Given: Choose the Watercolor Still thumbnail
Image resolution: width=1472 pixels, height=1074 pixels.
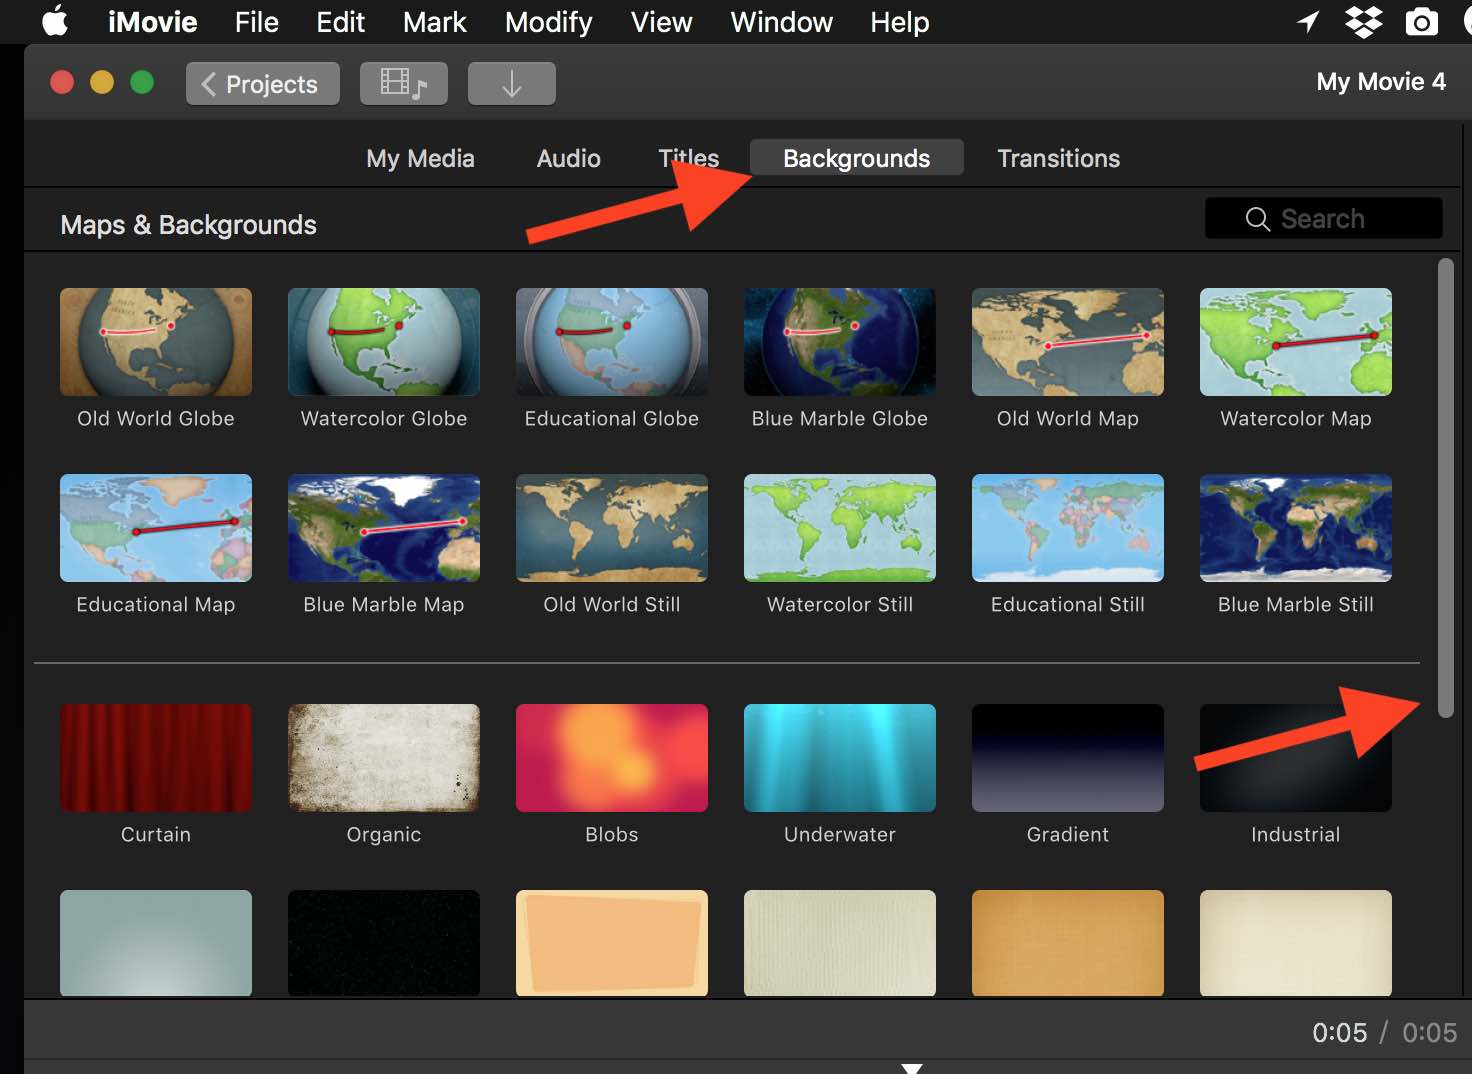Looking at the screenshot, I should coord(840,528).
